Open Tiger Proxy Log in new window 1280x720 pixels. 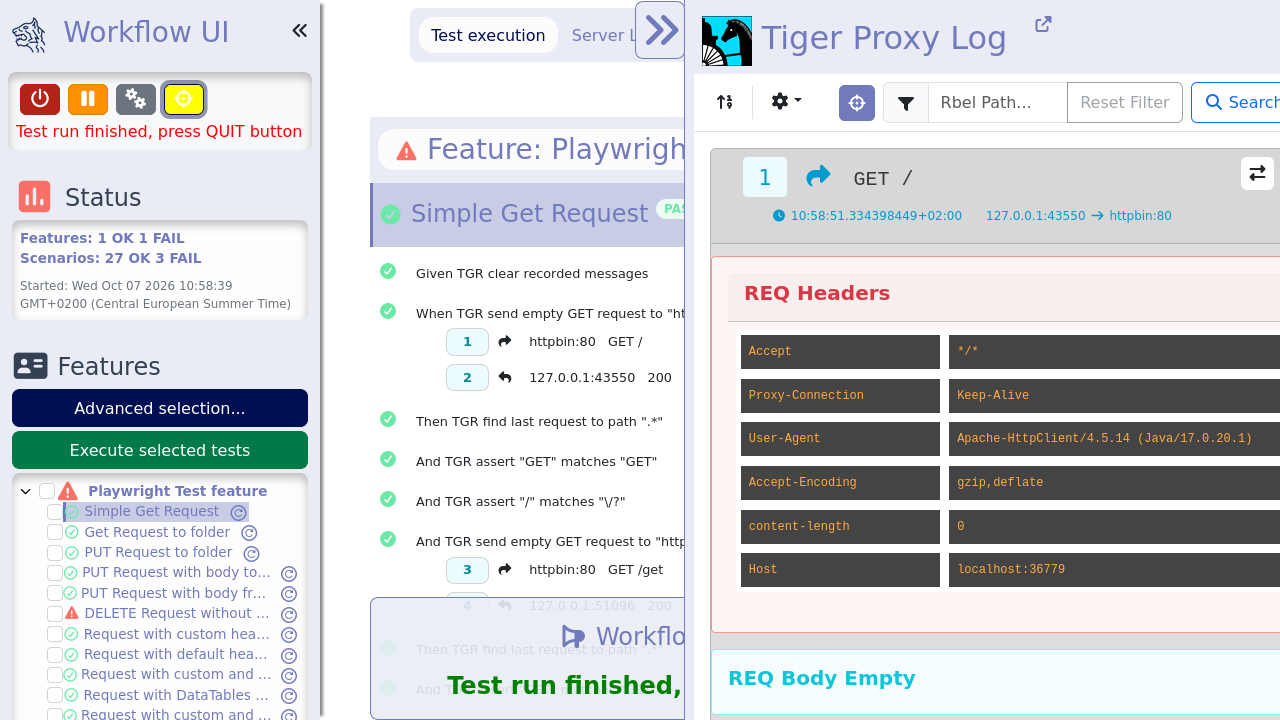pyautogui.click(x=1043, y=24)
